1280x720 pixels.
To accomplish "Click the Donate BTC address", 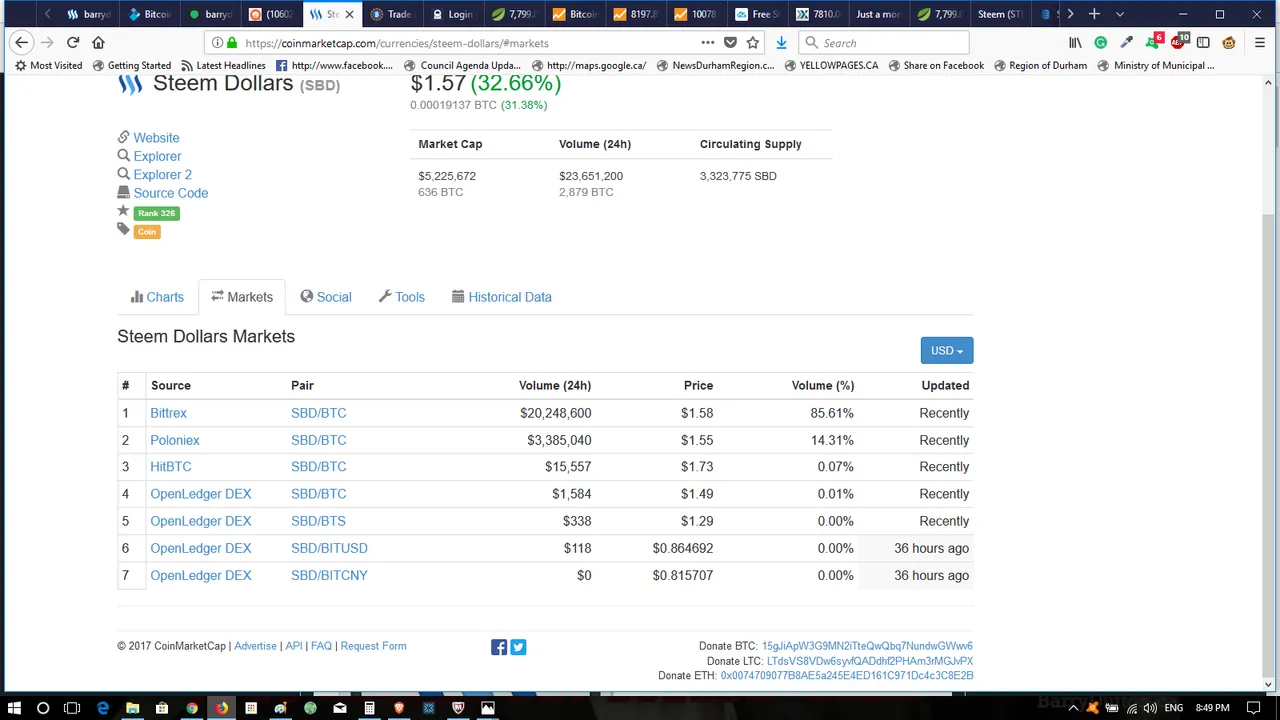I will point(867,646).
